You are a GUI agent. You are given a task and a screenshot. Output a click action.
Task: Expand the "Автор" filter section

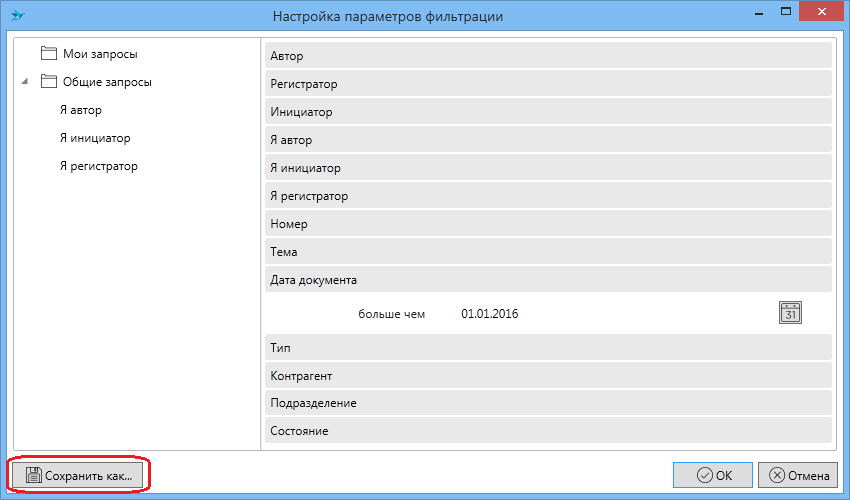pos(548,56)
